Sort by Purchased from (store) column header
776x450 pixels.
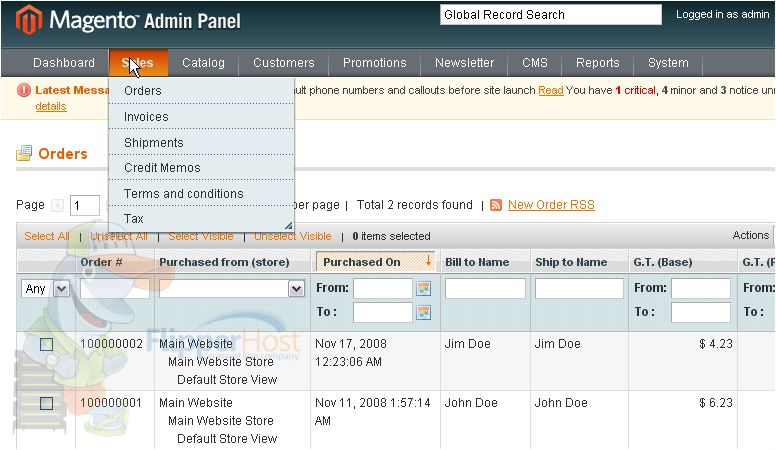tap(224, 262)
